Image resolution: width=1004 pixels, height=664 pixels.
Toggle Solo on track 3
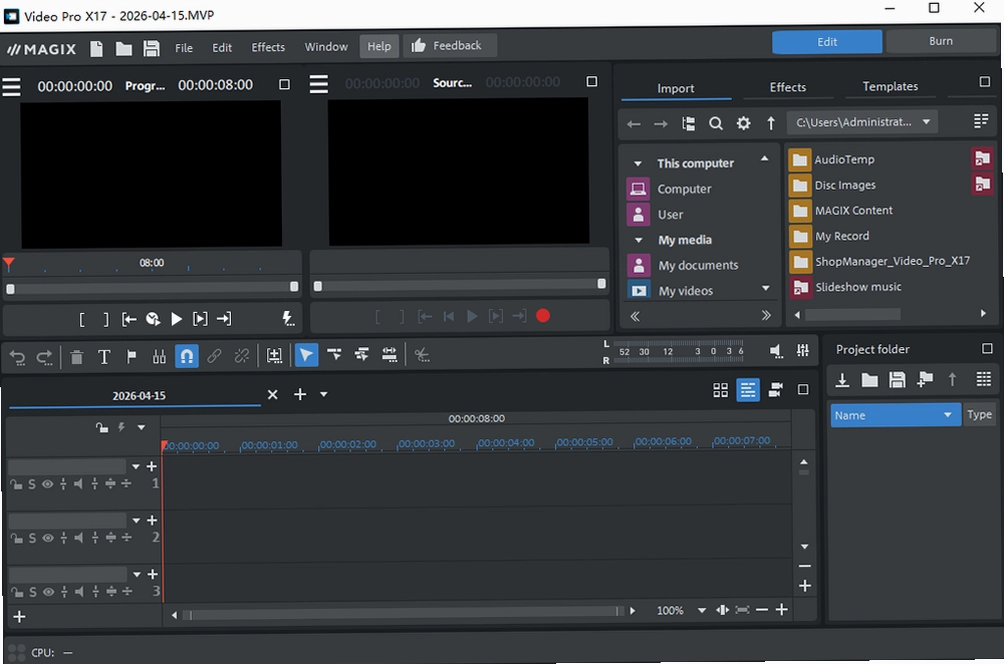(x=33, y=592)
